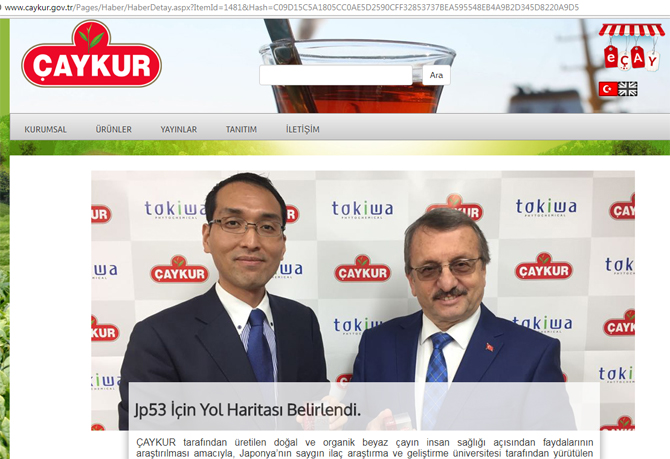670x459 pixels.
Task: Click headline 'Jp53 İçin Yol Haritası Belirlendi.'
Action: point(247,409)
